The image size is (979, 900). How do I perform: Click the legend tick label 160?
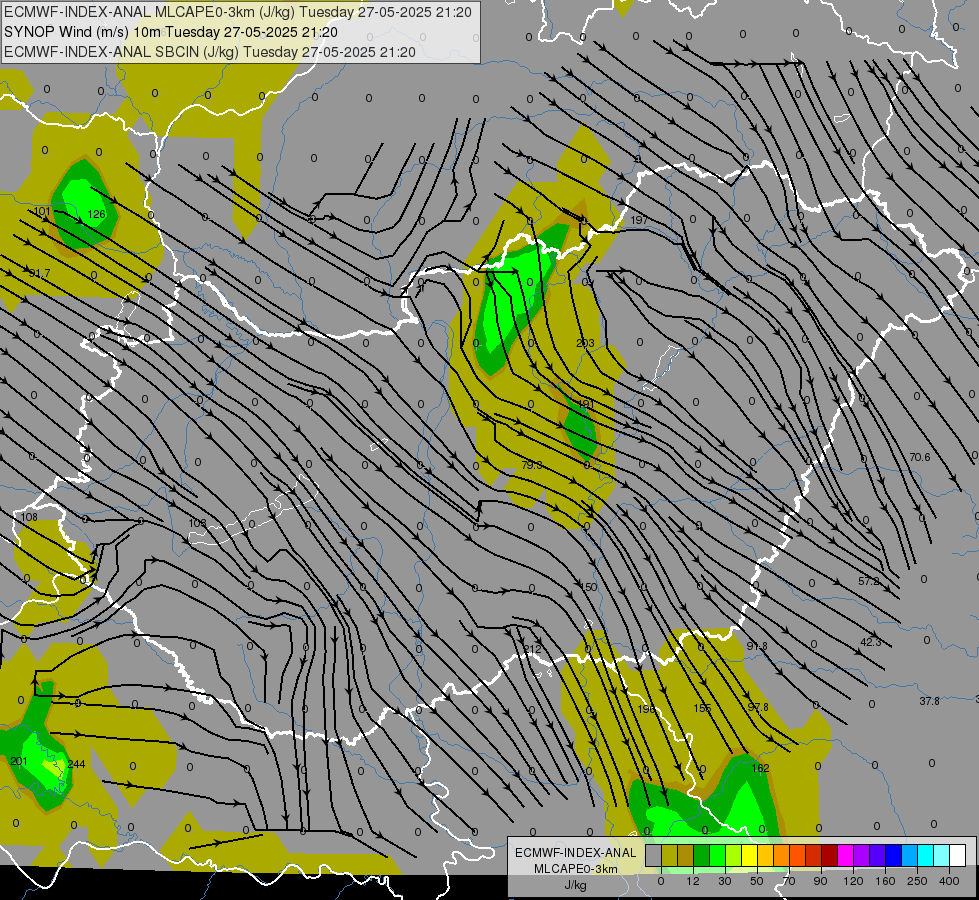coord(885,881)
